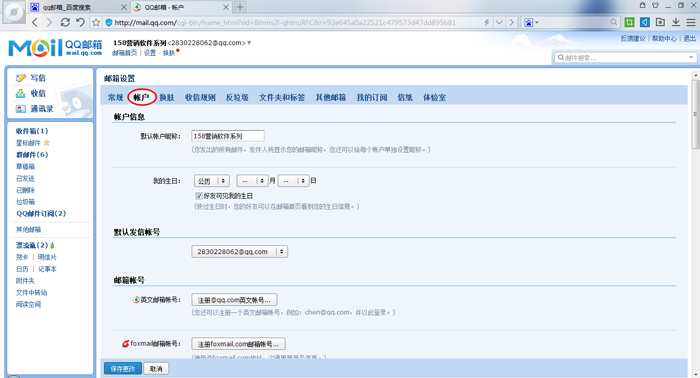This screenshot has width=700, height=378.
Task: Open new browser tab with plus button
Action: [x=240, y=7]
